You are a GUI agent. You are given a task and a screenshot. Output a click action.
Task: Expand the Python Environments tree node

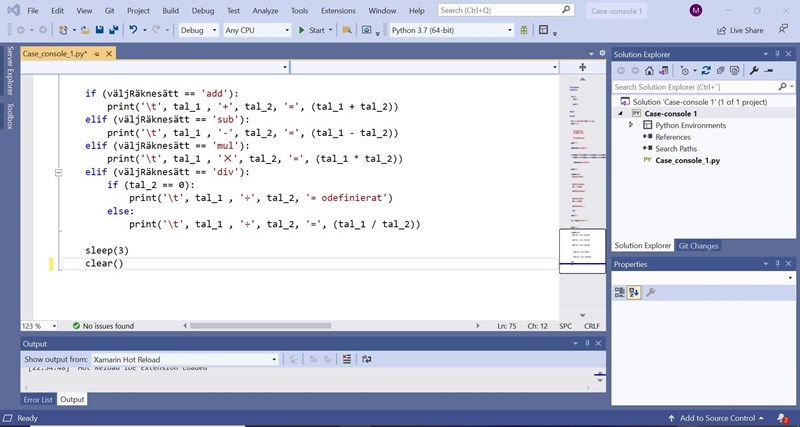(631, 125)
